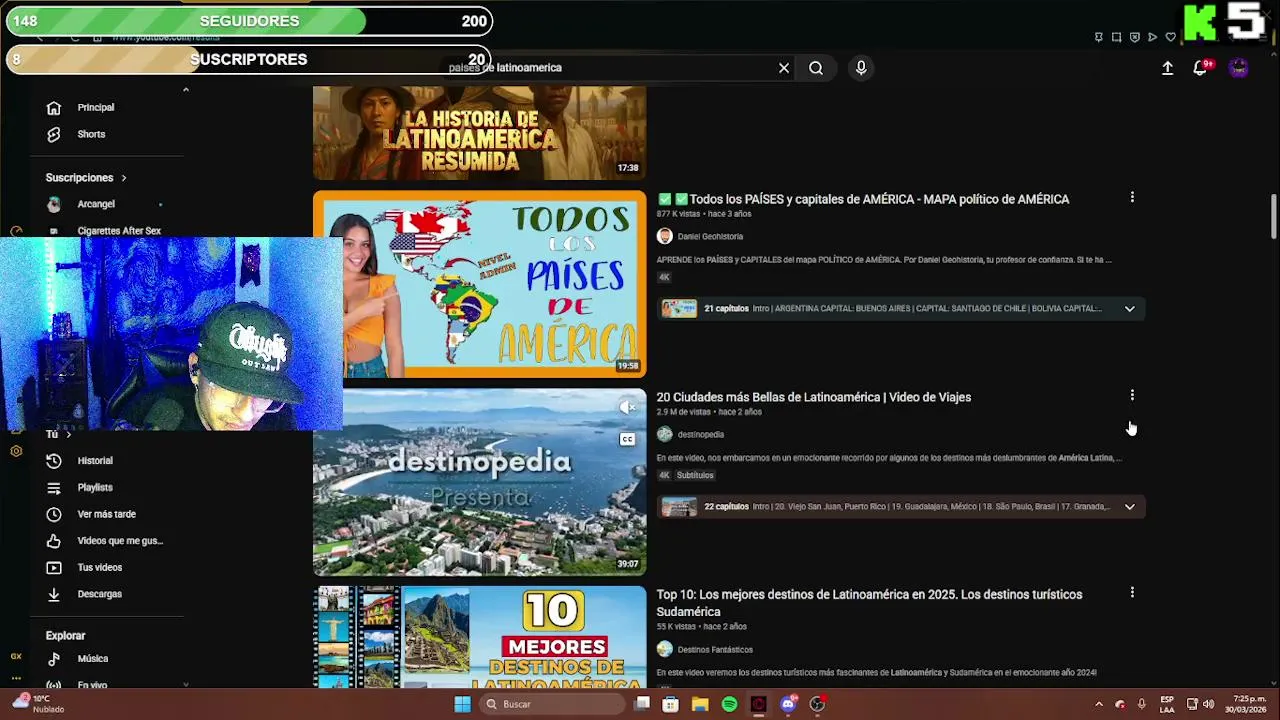
Task: Select Arcangel in subscriptions list
Action: (96, 204)
